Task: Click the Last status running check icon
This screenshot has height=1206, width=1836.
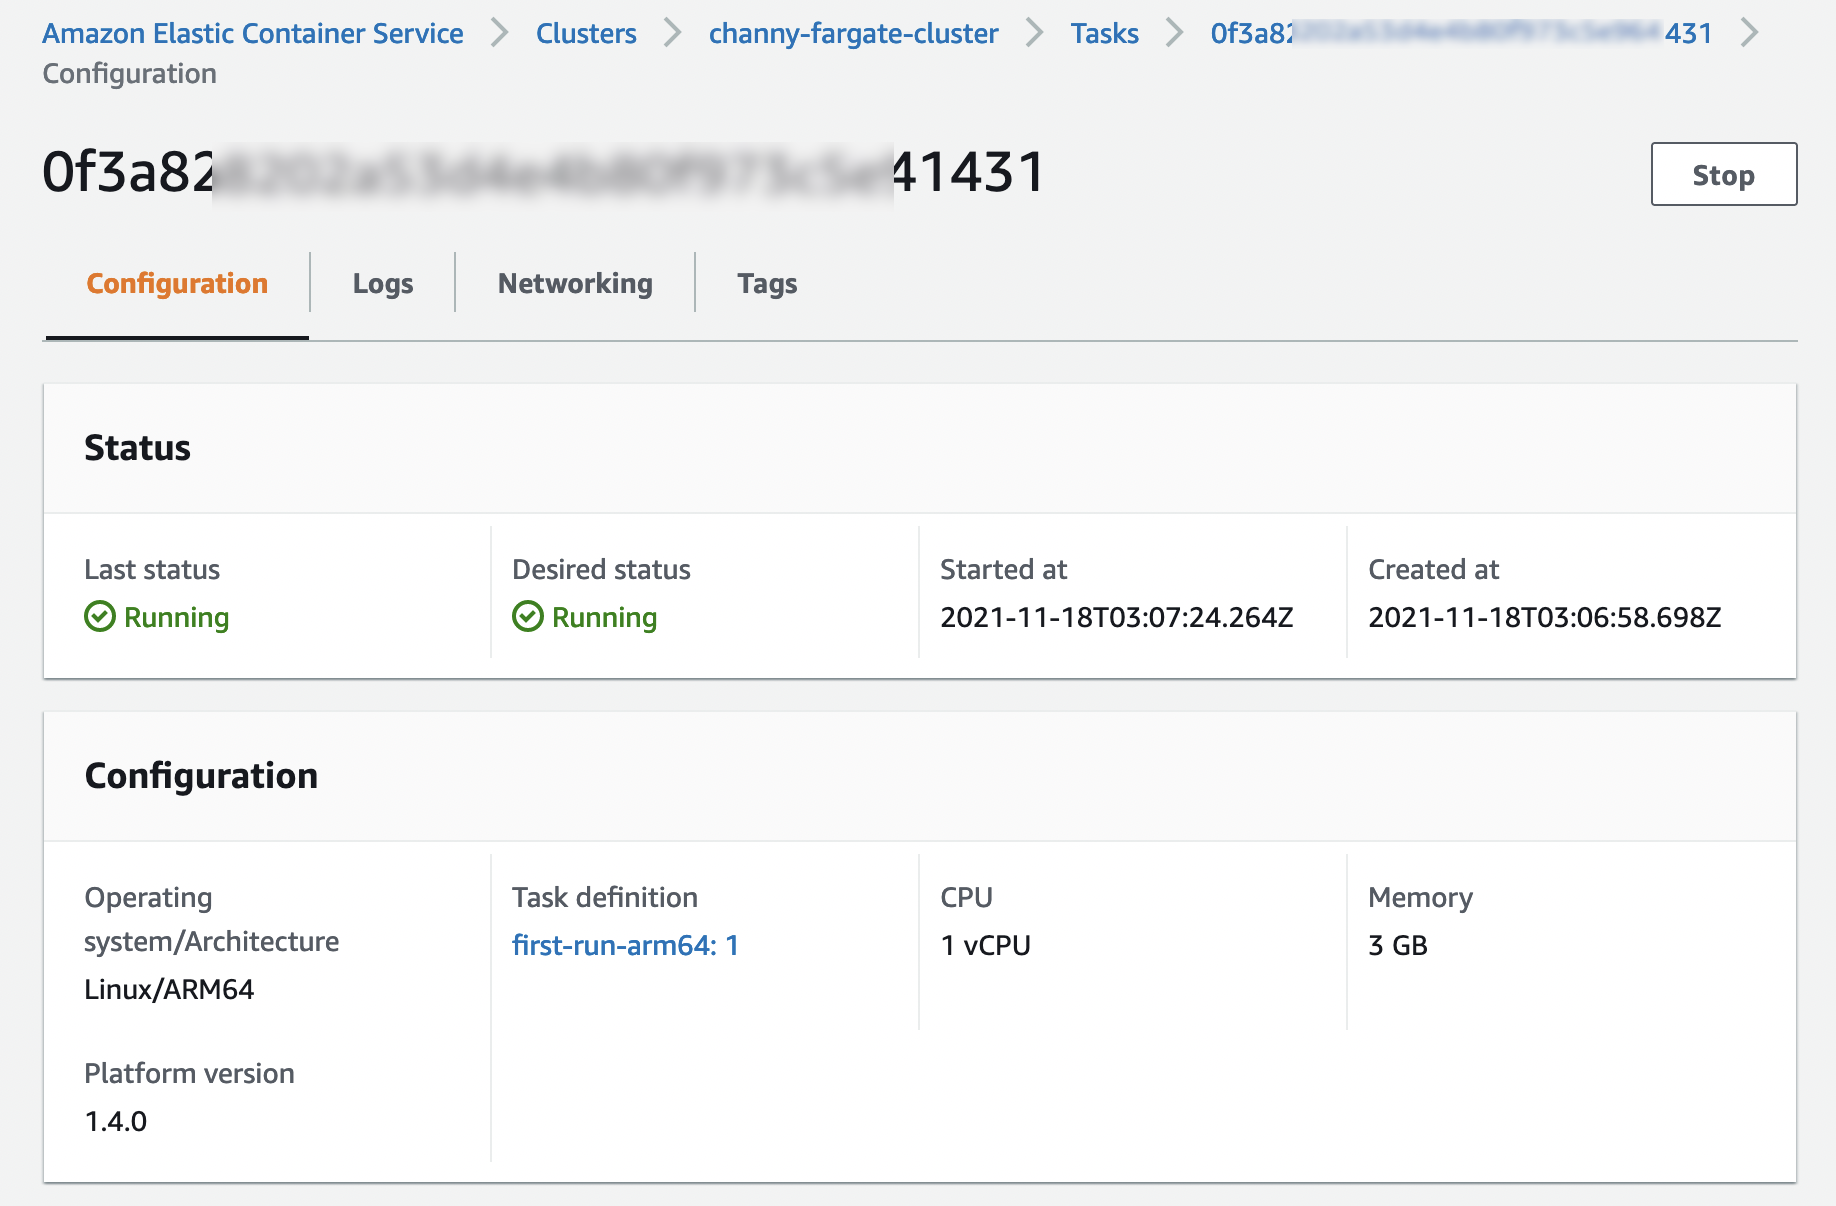Action: (x=100, y=617)
